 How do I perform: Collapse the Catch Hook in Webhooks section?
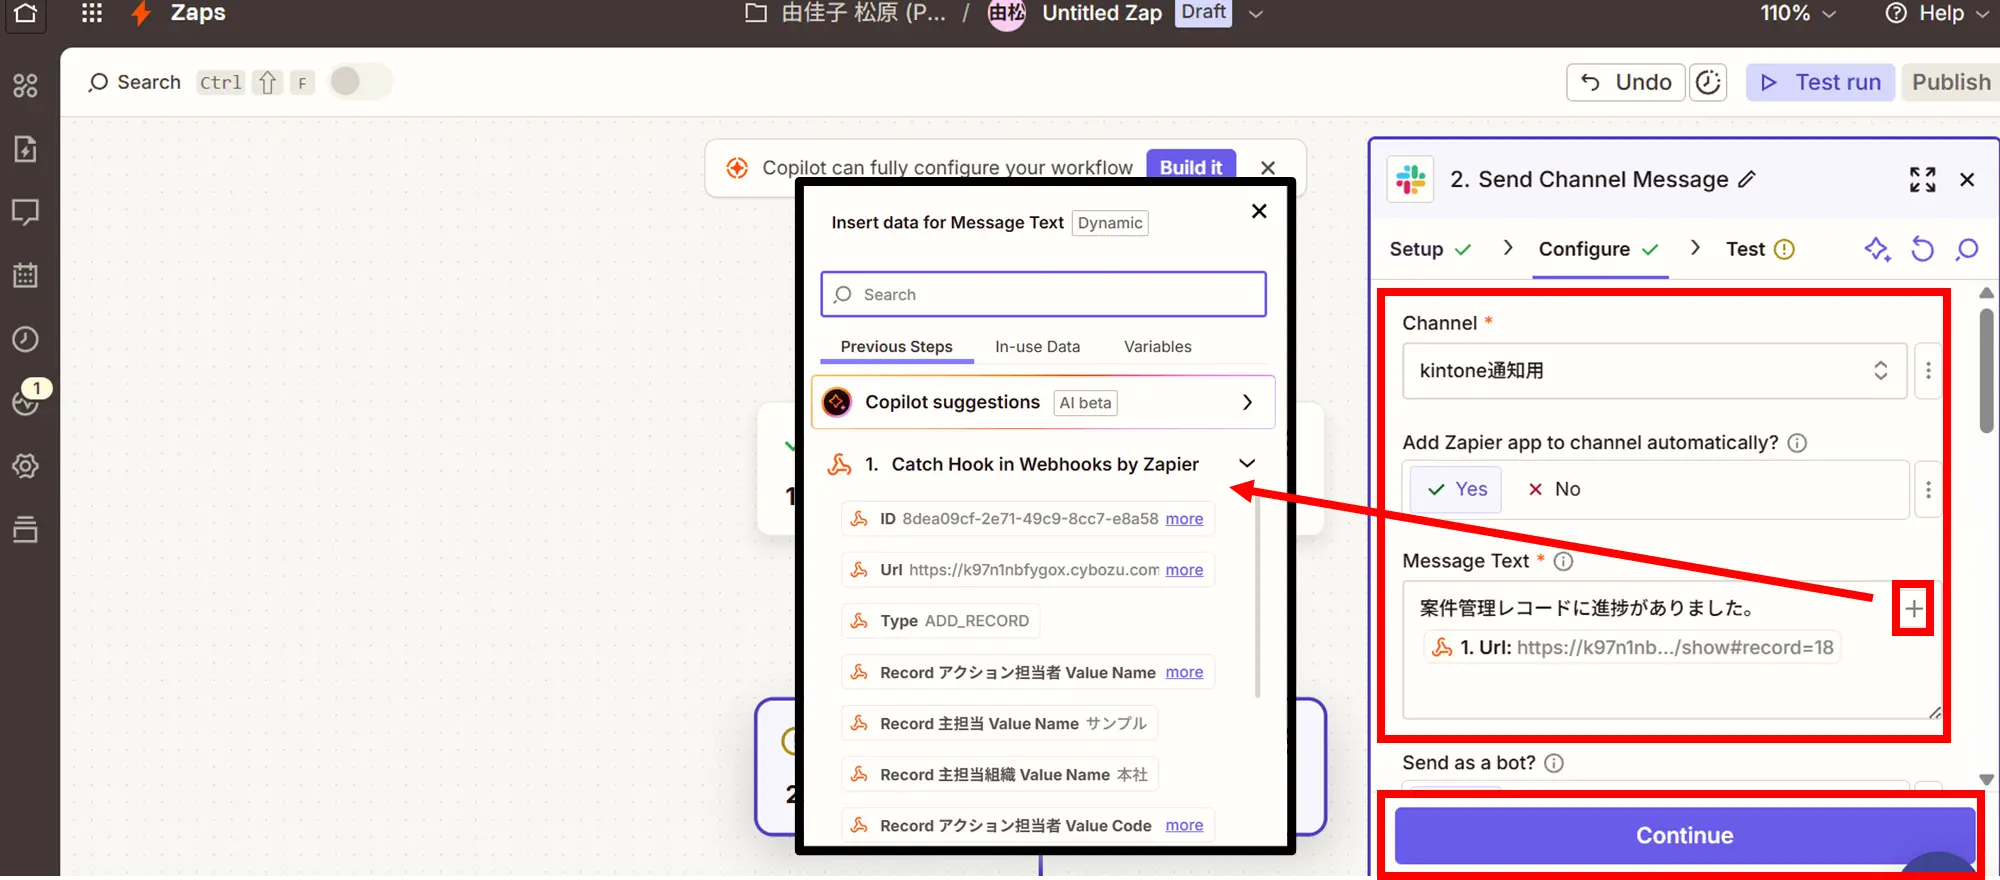click(x=1246, y=464)
